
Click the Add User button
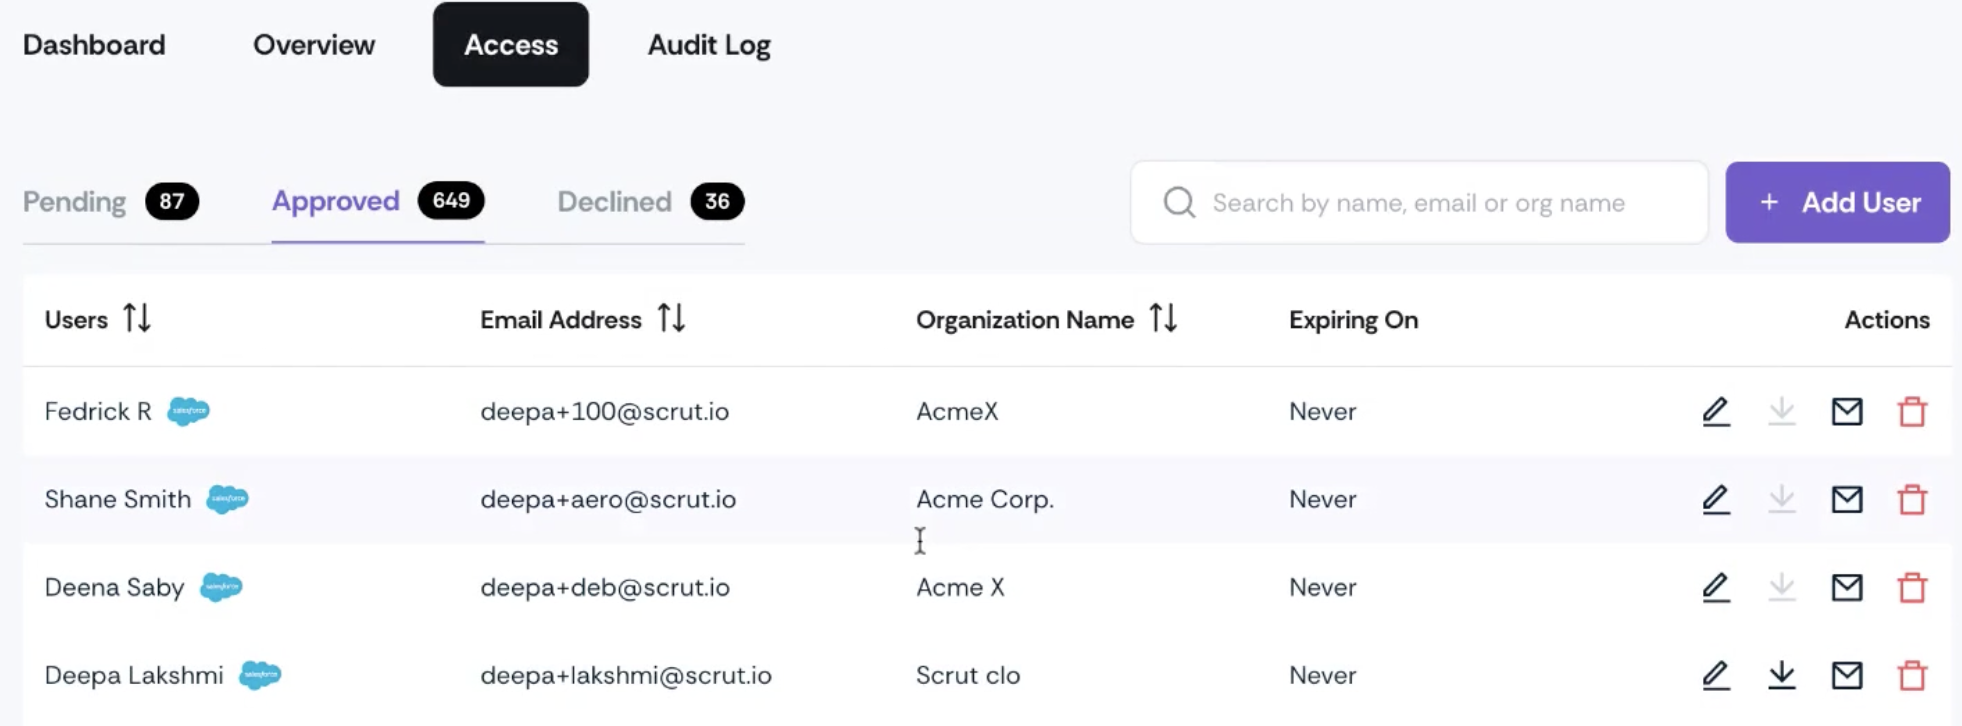pyautogui.click(x=1837, y=202)
